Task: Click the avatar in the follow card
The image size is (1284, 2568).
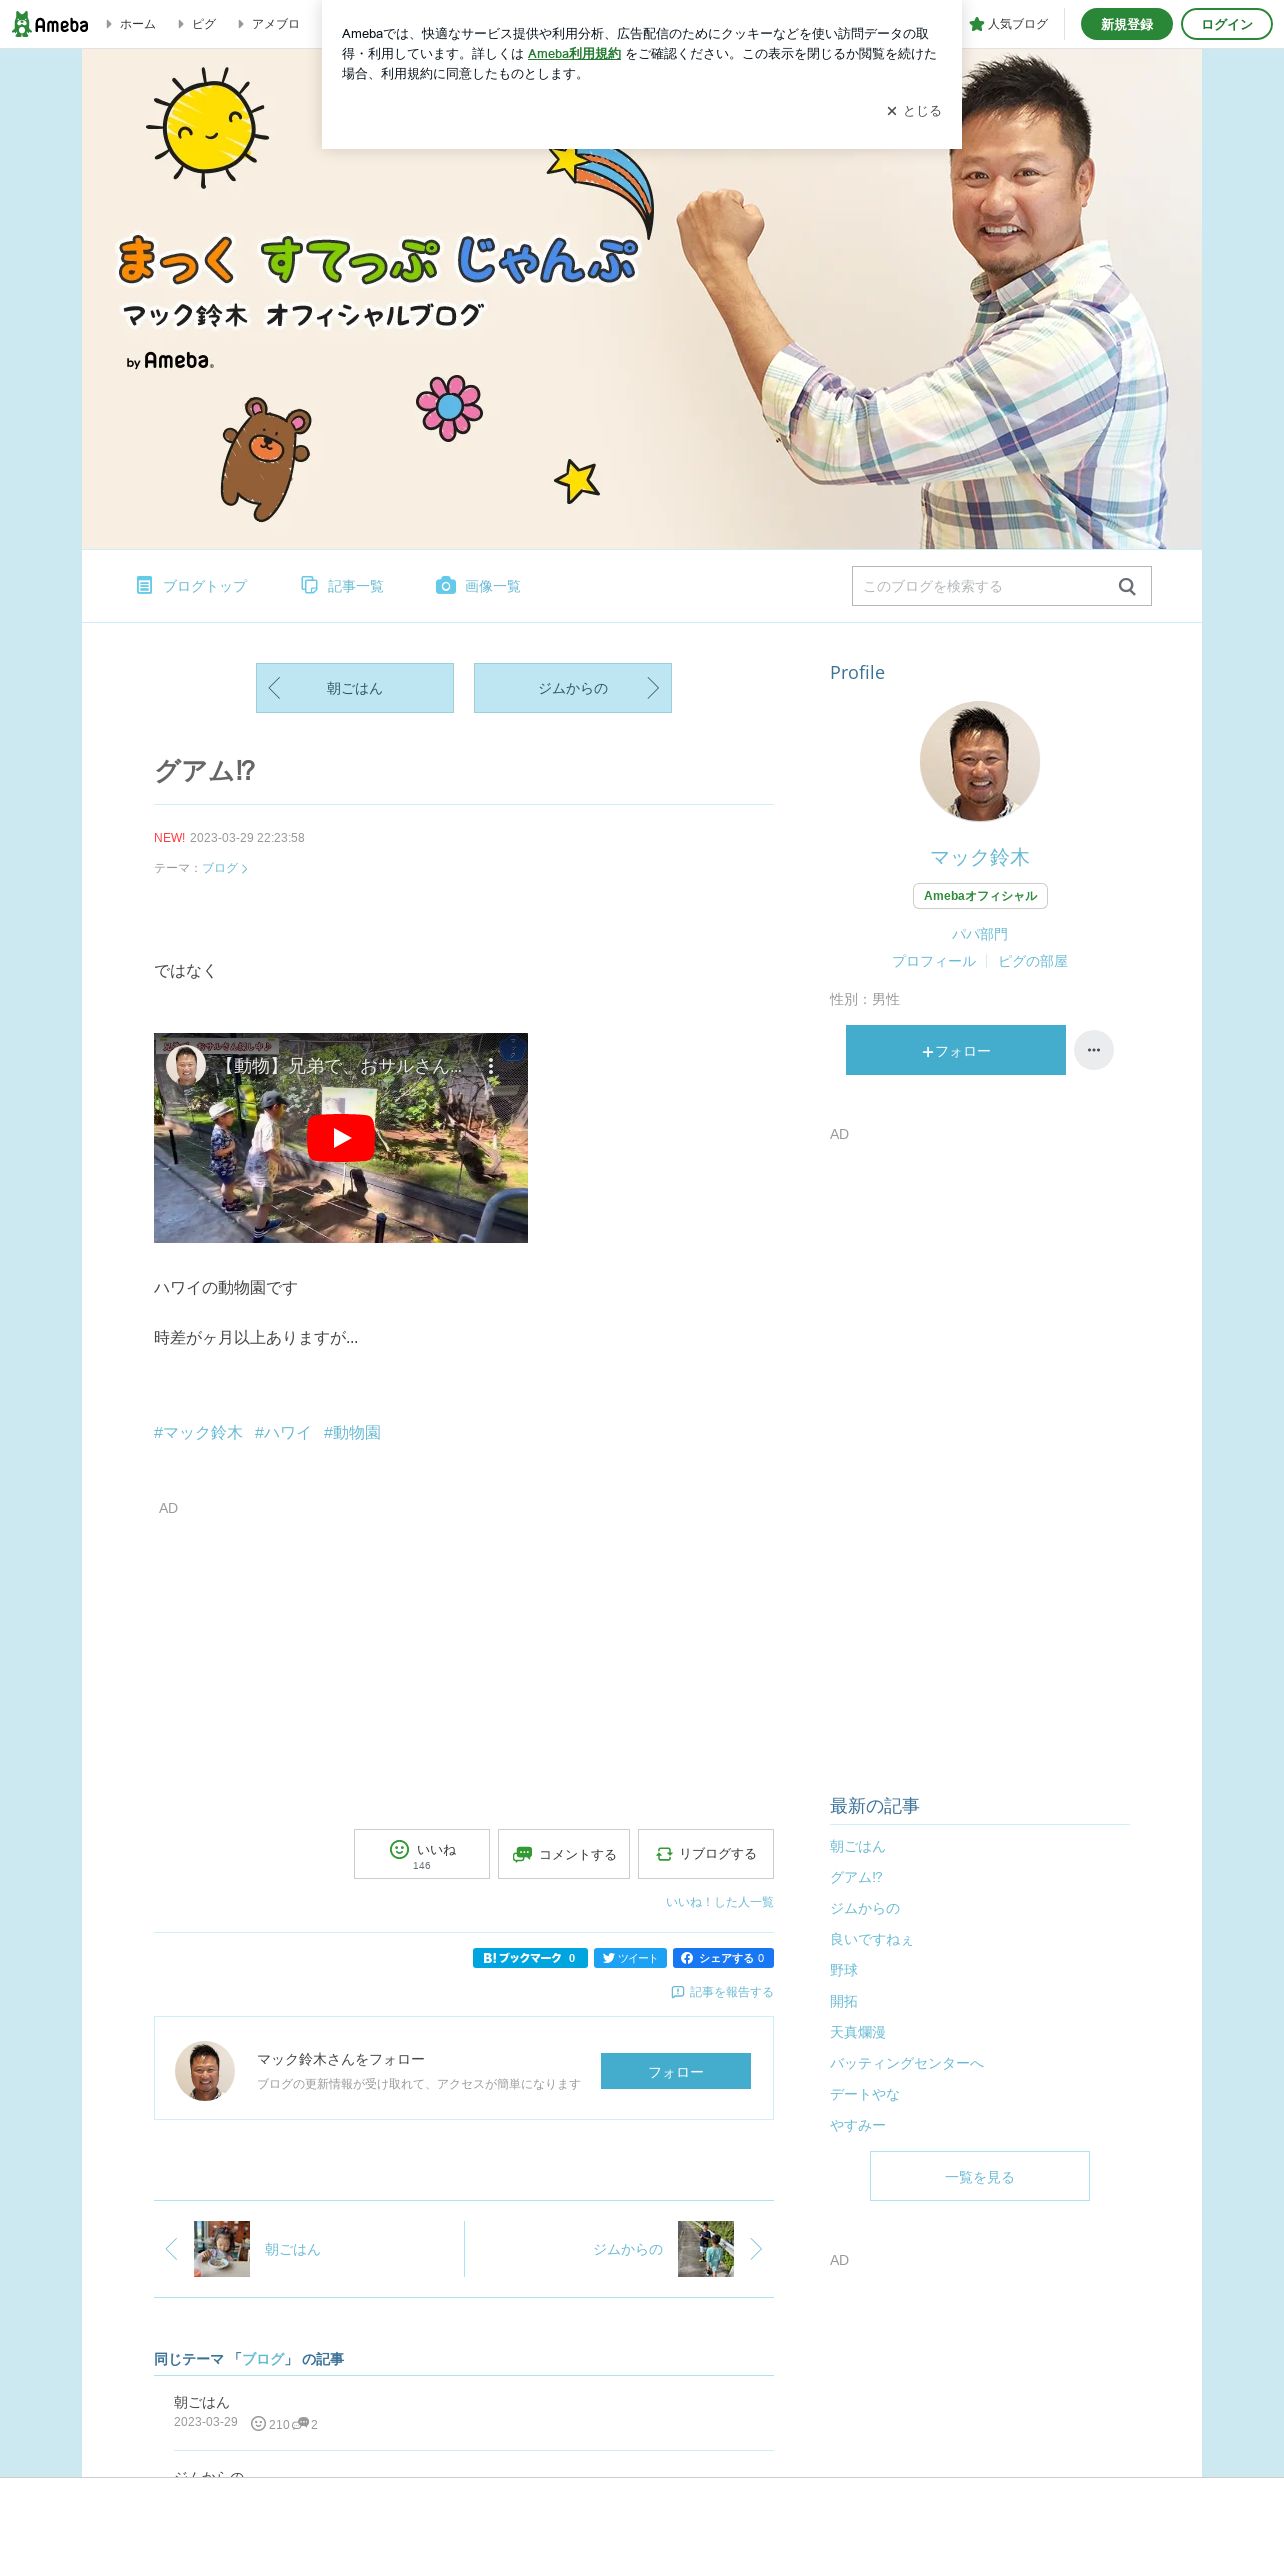Action: coord(205,2071)
